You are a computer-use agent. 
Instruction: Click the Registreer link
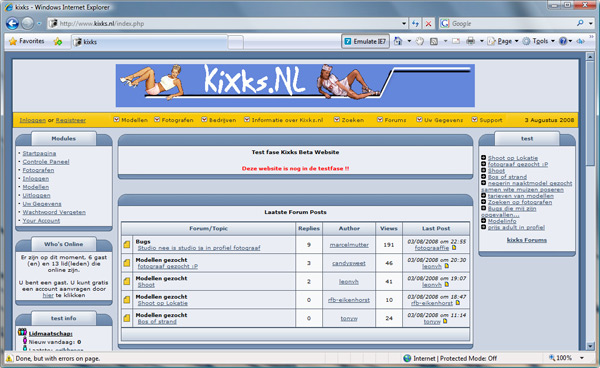pyautogui.click(x=71, y=120)
